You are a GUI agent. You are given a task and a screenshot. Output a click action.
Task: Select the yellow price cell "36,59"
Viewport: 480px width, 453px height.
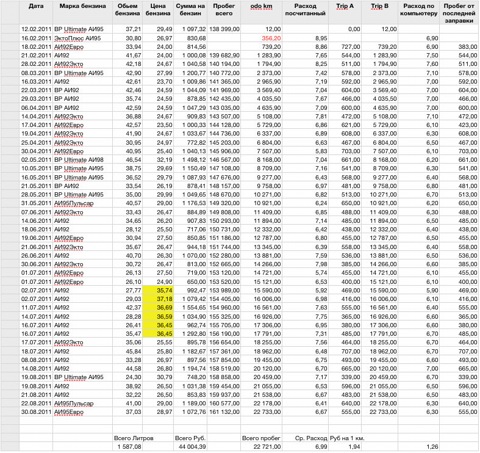[158, 316]
